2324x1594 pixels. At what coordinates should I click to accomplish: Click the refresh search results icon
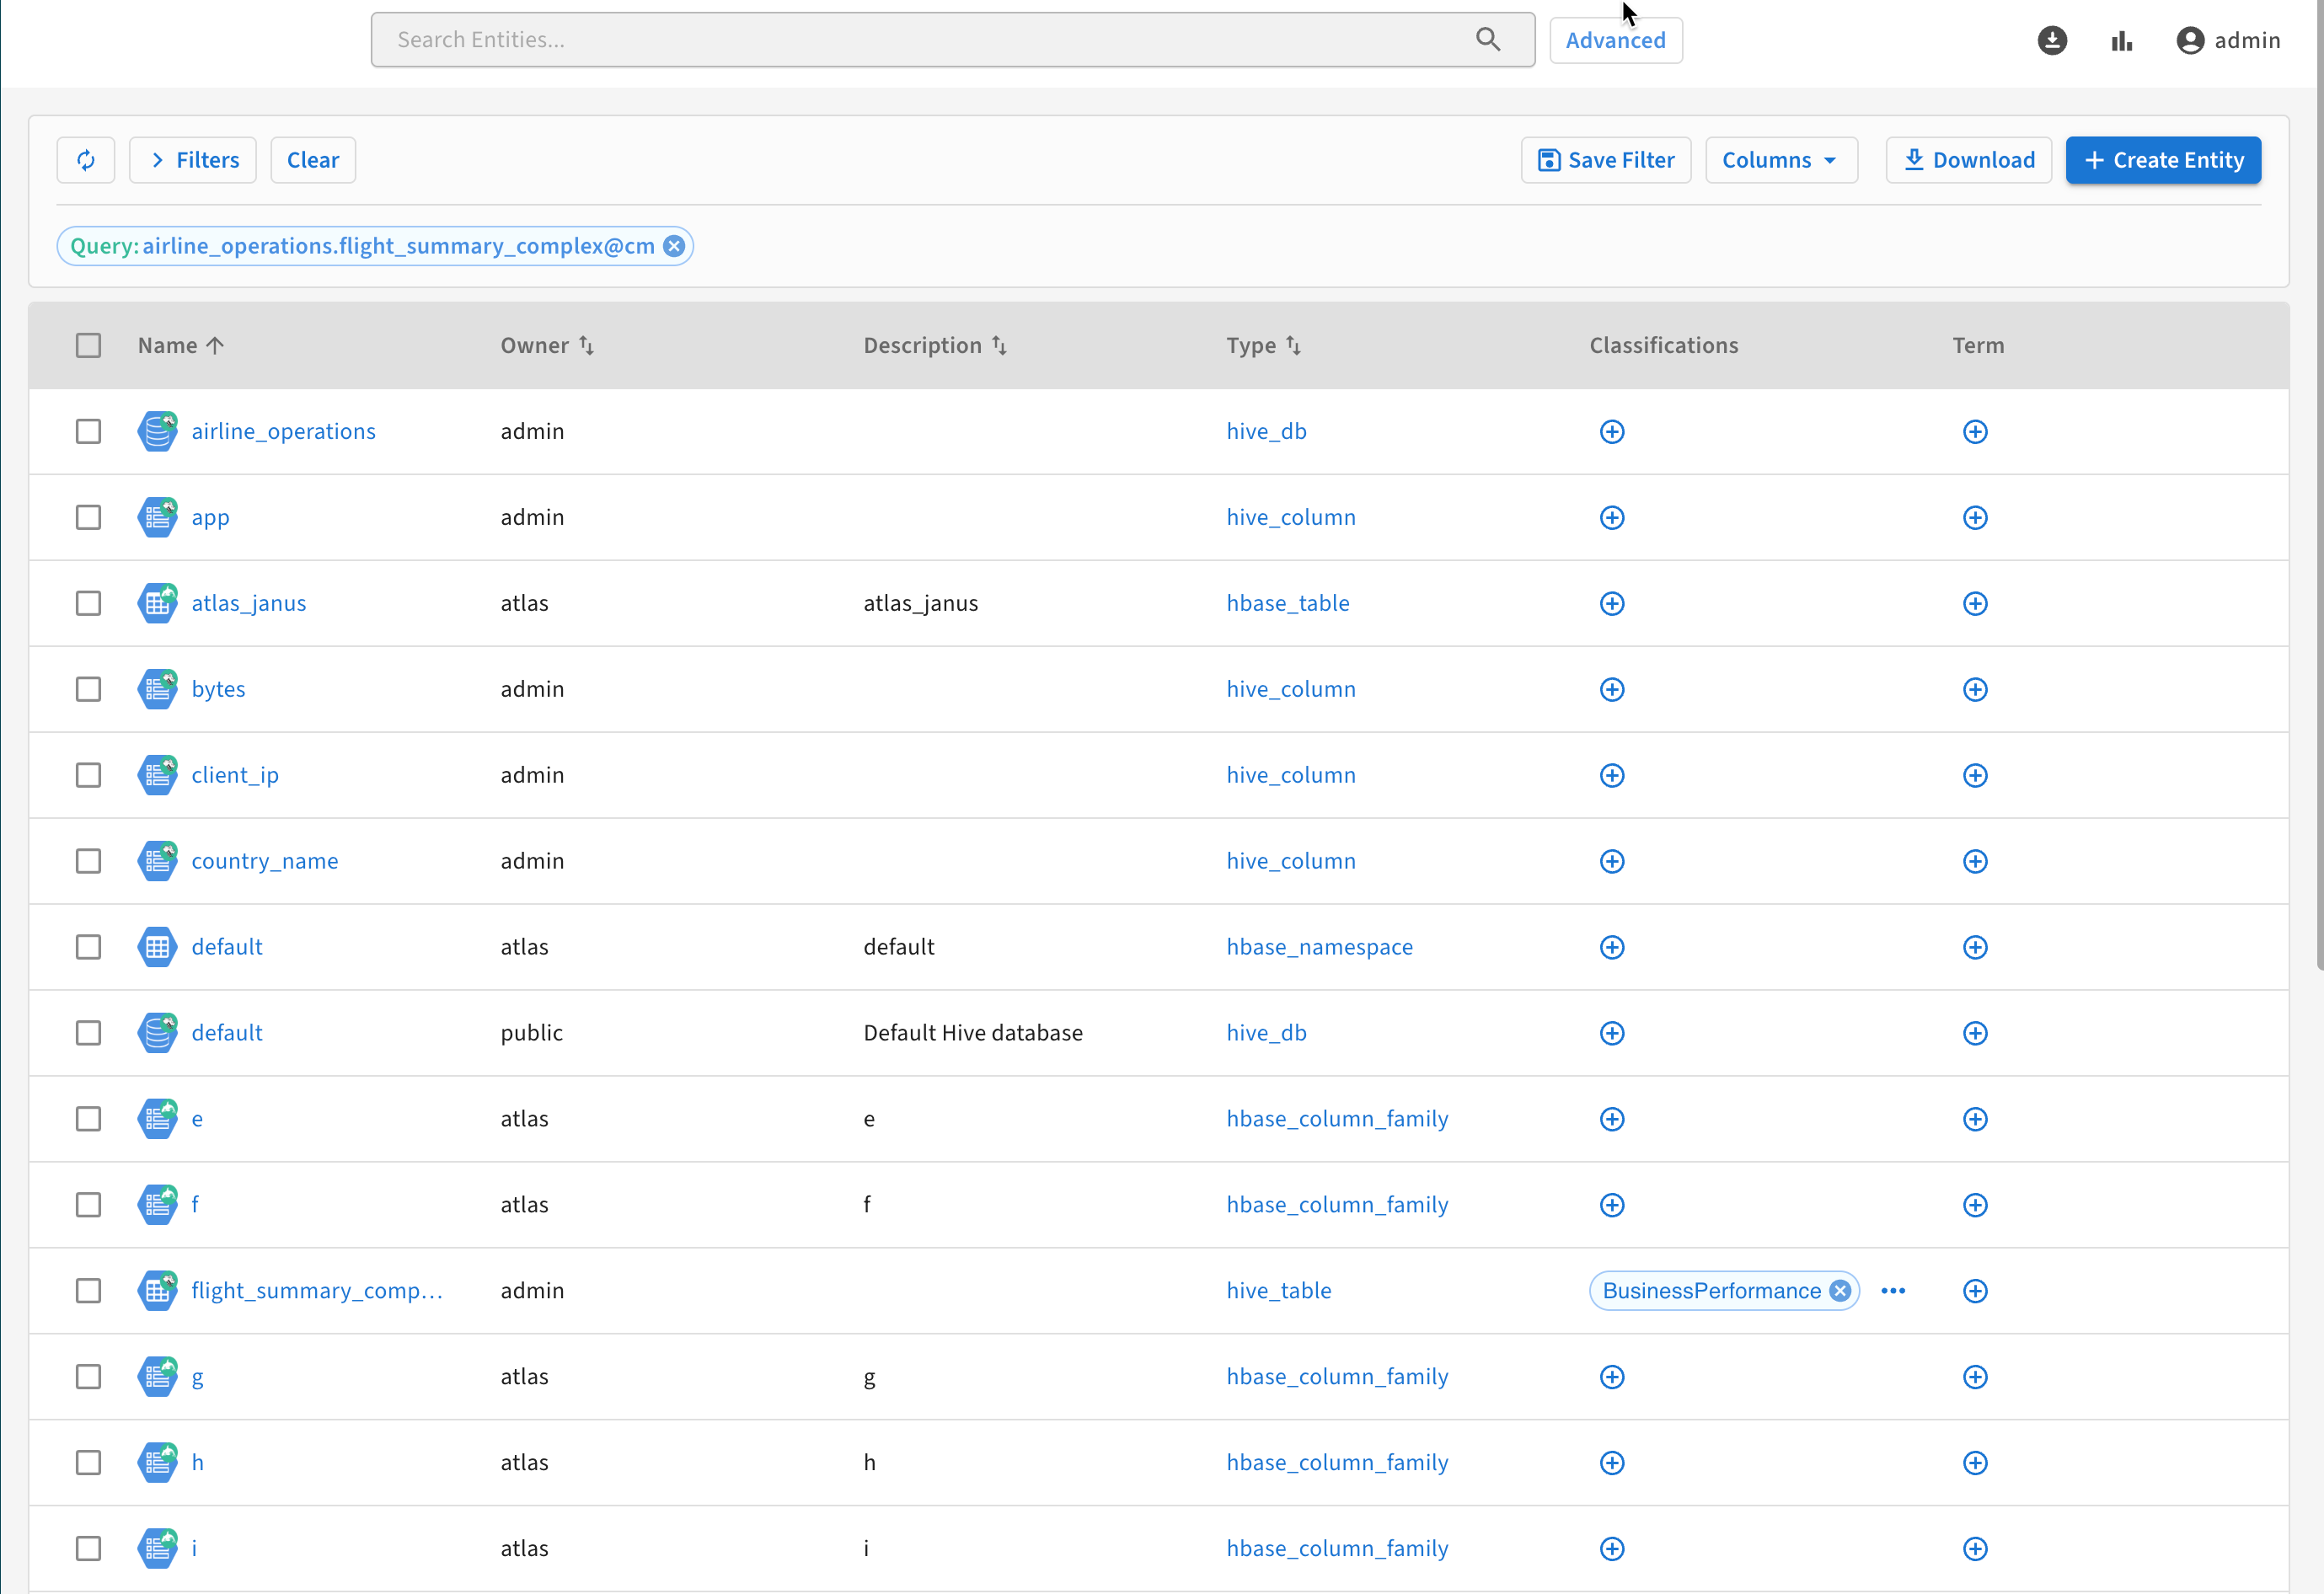pyautogui.click(x=86, y=160)
